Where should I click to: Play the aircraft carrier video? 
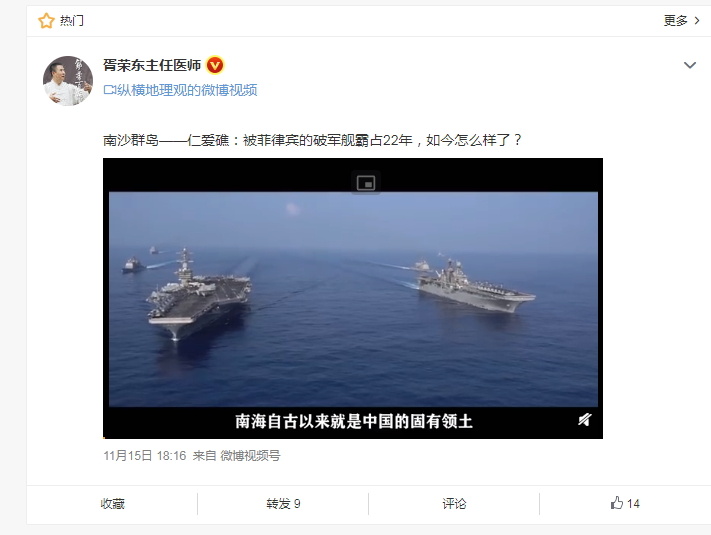(x=353, y=298)
